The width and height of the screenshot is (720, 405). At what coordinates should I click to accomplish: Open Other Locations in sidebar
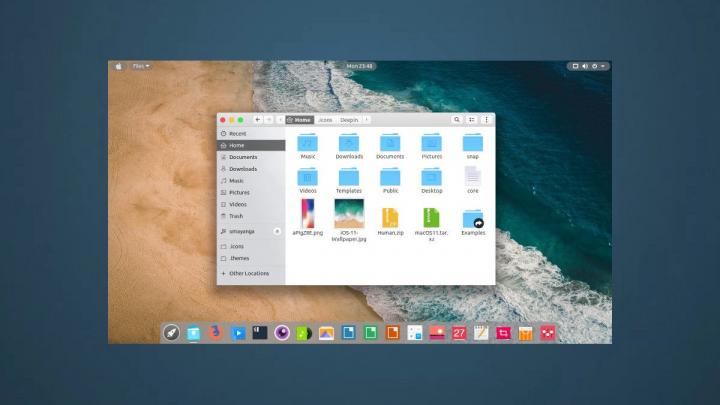[x=248, y=273]
